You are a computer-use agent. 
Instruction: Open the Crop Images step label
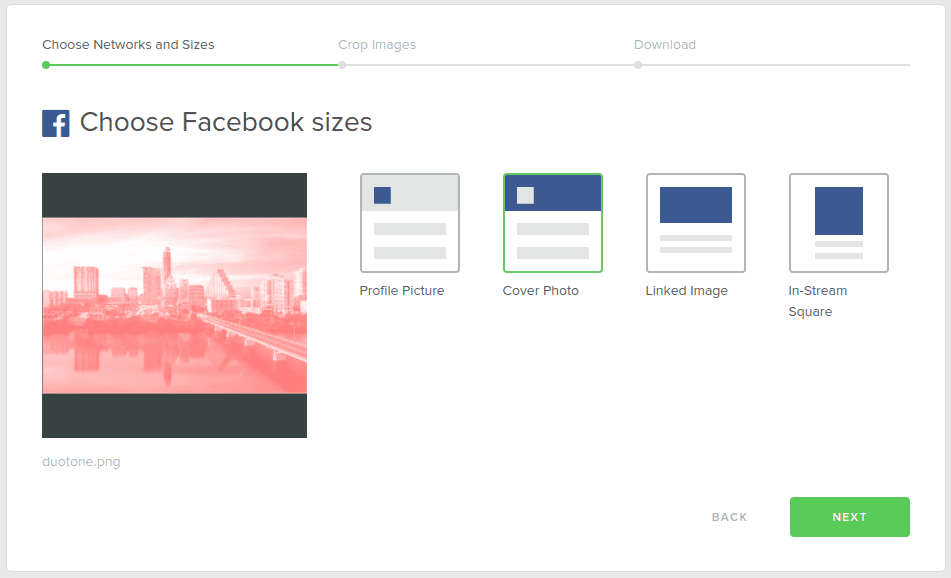(377, 45)
